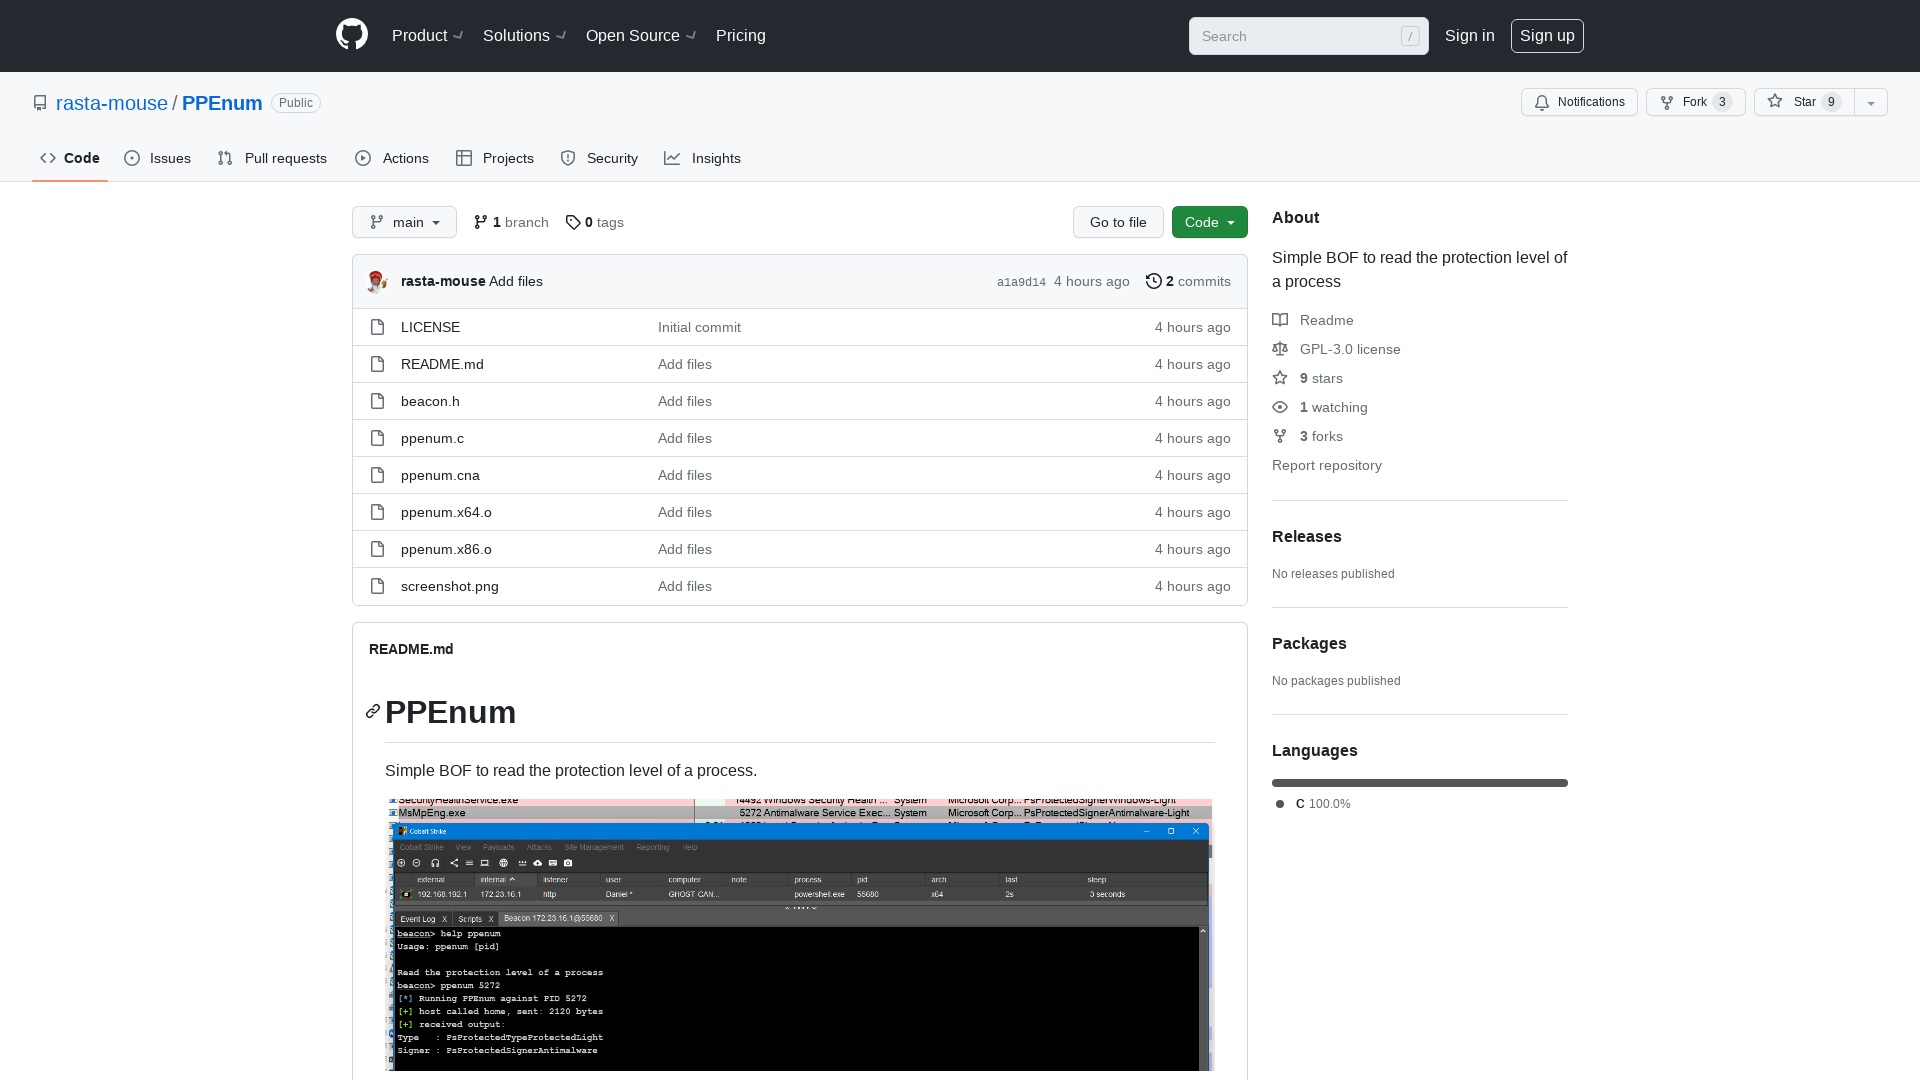
Task: Click the README.md file link
Action: coord(442,363)
